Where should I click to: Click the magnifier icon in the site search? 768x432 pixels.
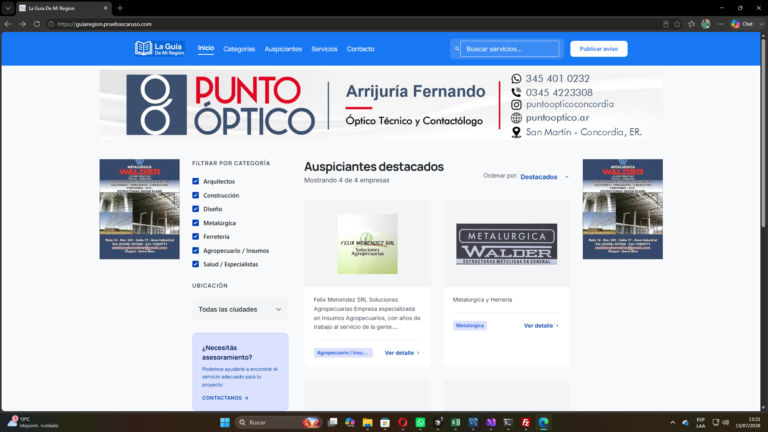point(456,49)
